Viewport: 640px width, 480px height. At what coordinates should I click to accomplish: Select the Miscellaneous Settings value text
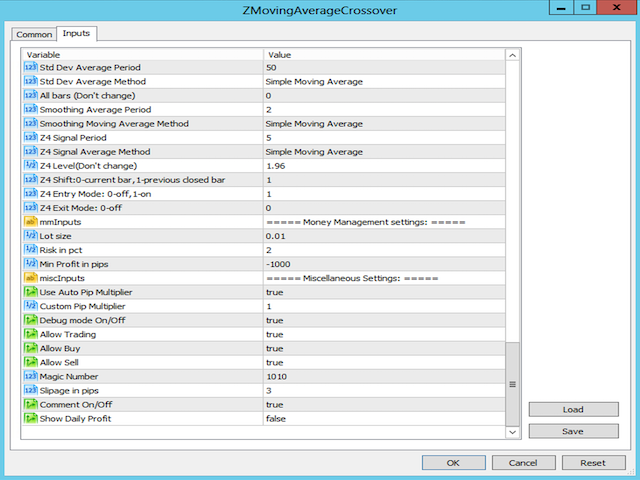(352, 278)
